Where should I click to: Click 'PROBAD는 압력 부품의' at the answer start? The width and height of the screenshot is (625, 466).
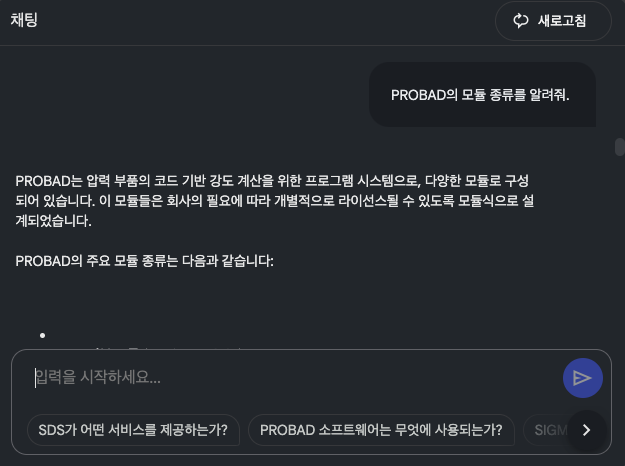point(82,180)
